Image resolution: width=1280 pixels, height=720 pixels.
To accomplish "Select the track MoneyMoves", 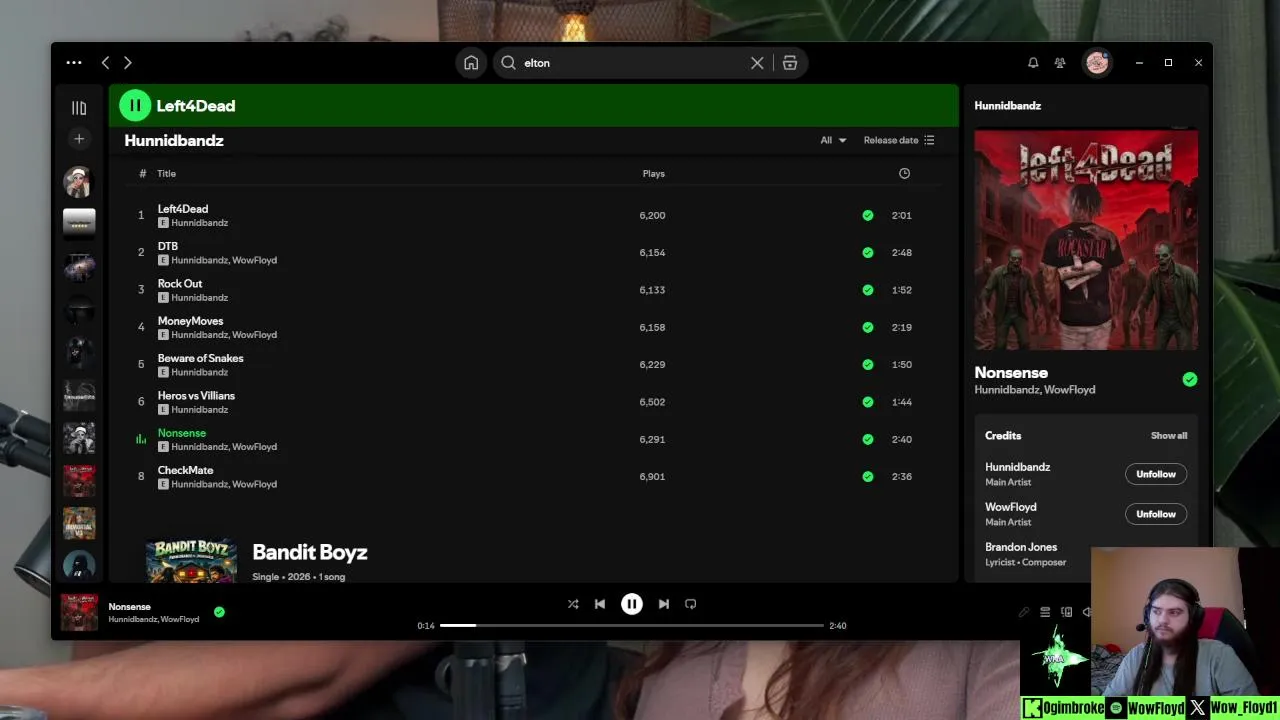I will [190, 321].
